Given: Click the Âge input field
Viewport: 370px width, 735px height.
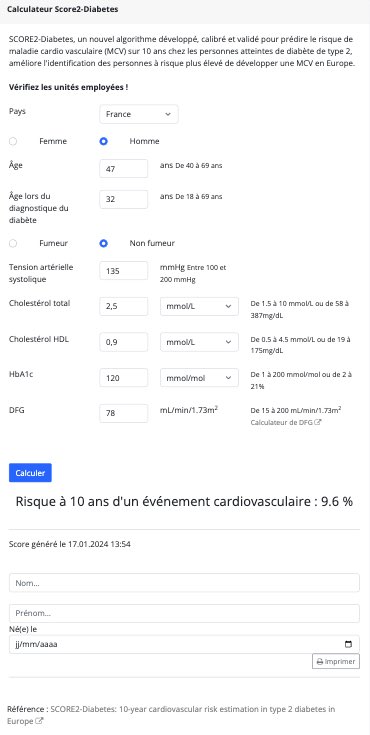Looking at the screenshot, I should click(124, 169).
